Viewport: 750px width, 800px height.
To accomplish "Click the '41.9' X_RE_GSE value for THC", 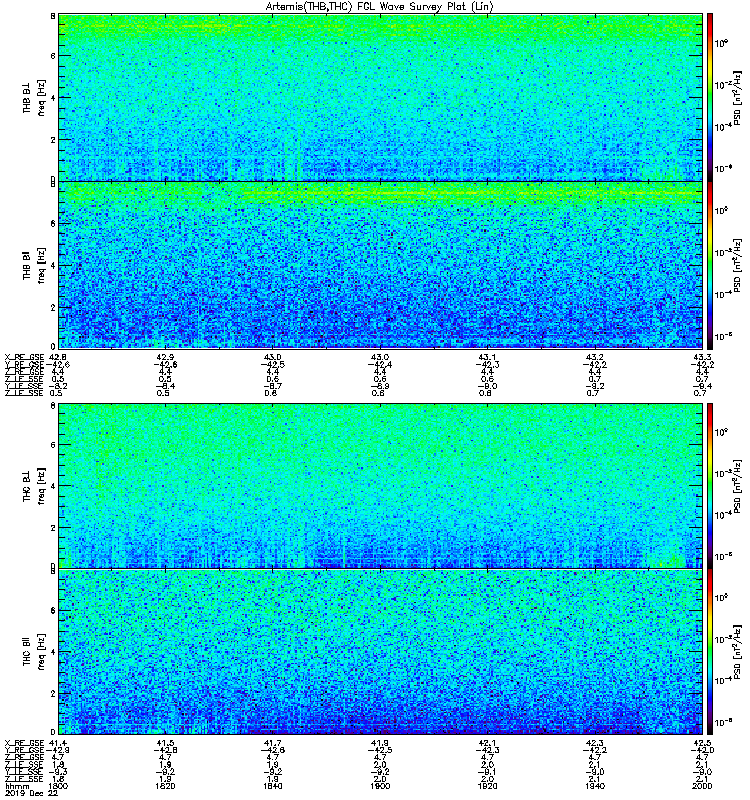I will 380,743.
